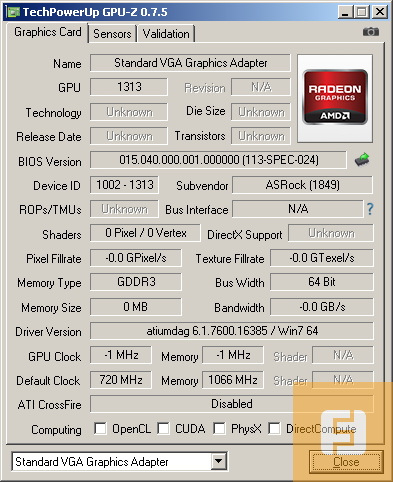393x482 pixels.
Task: Click the Revision N/A field
Action: click(x=261, y=87)
